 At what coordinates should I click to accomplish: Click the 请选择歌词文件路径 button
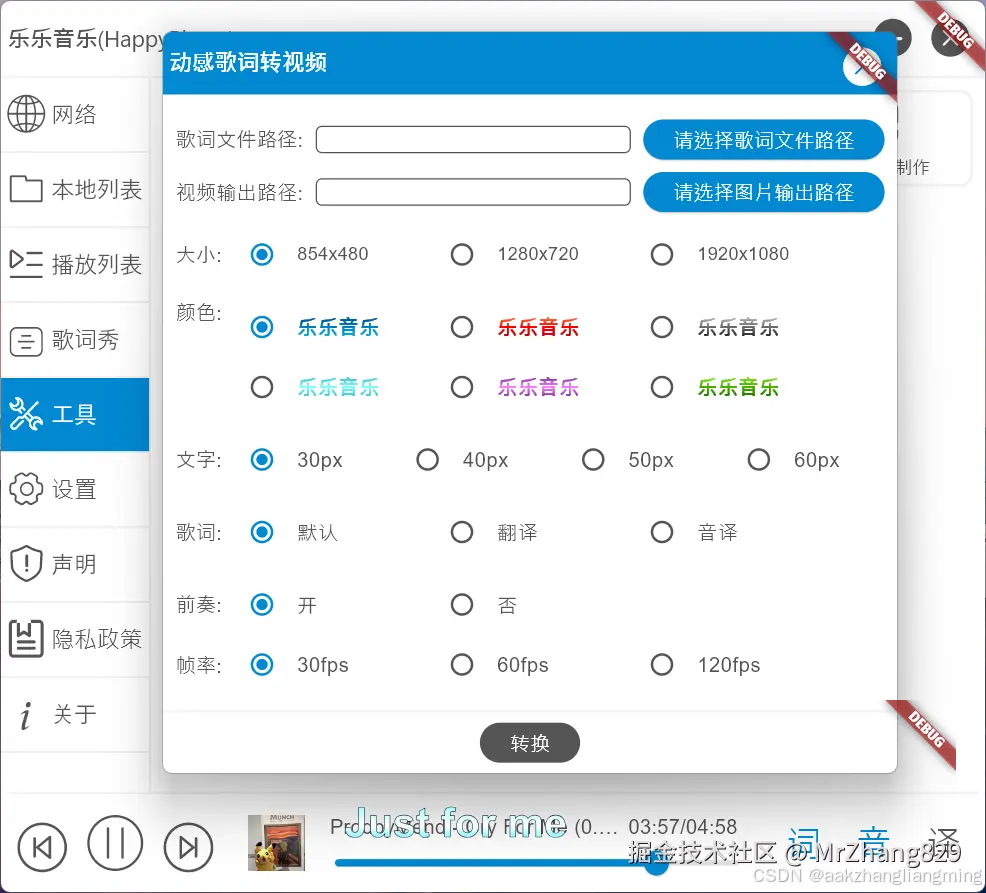pyautogui.click(x=763, y=139)
